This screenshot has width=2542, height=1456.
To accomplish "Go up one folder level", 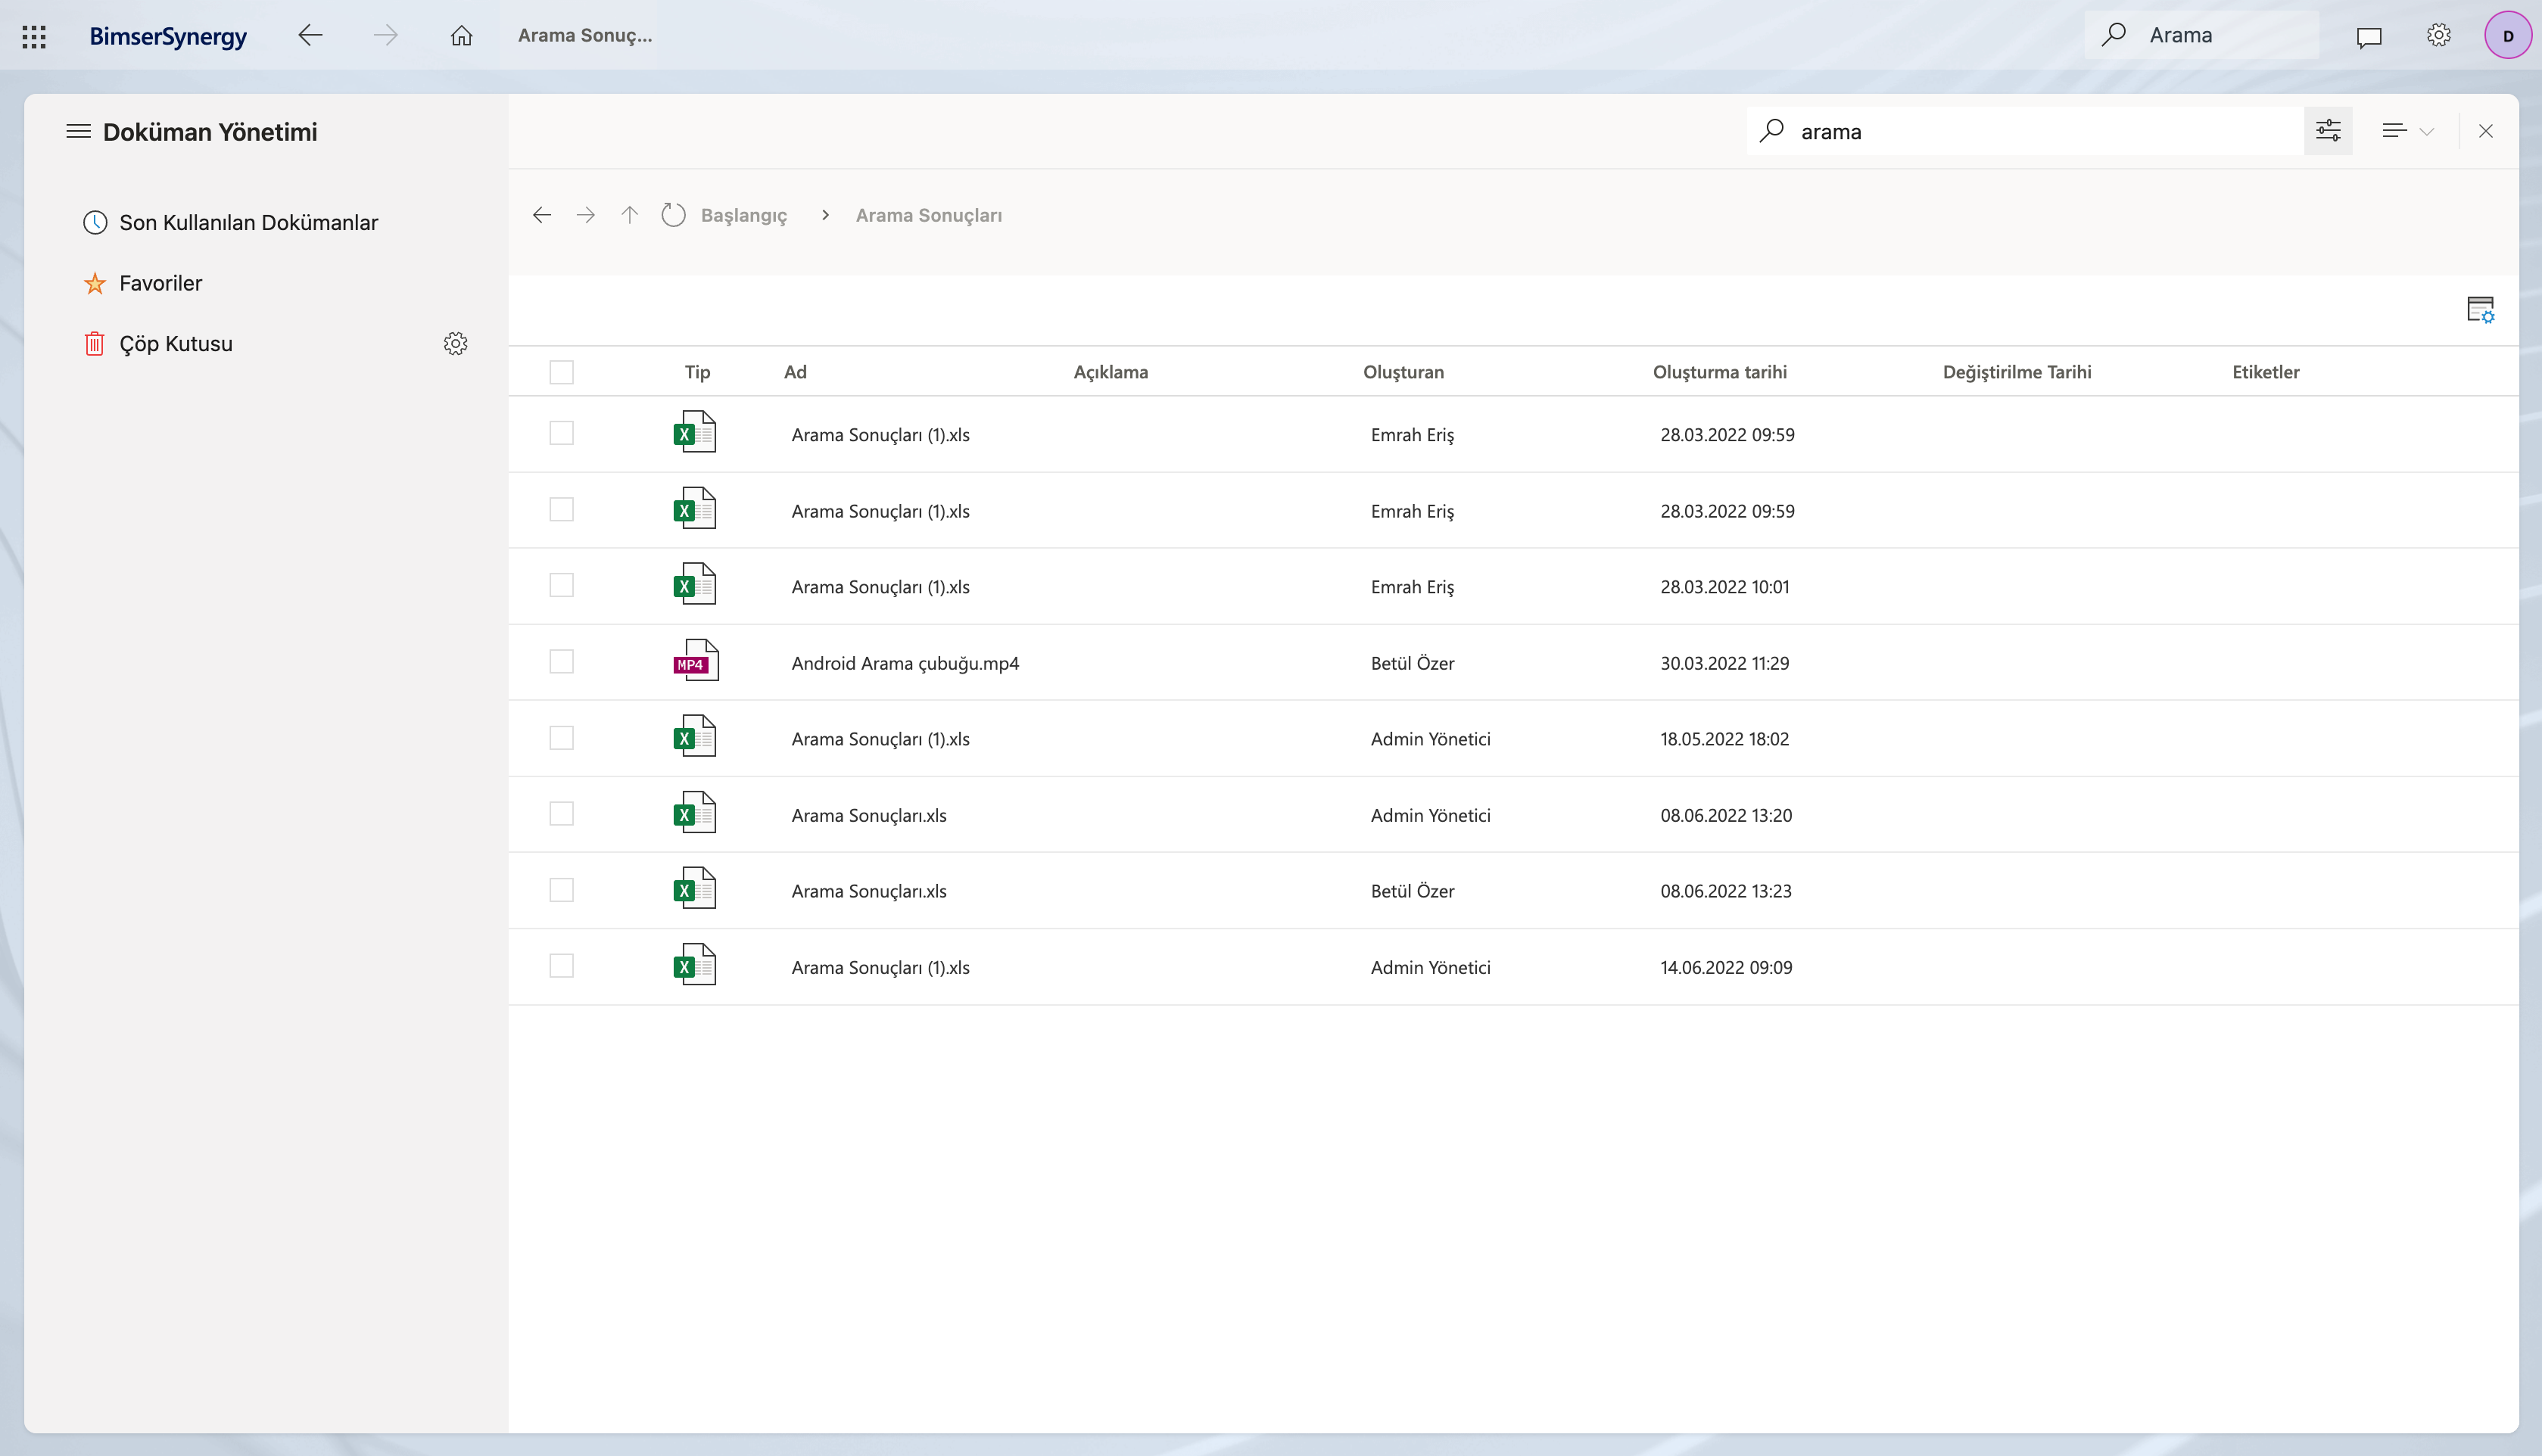I will (629, 215).
